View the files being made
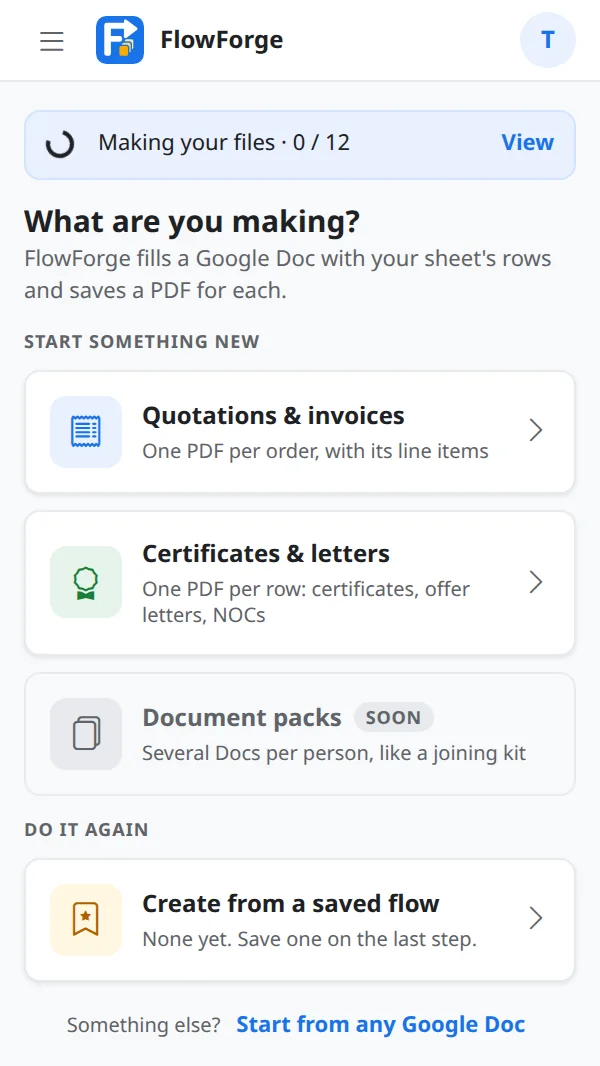 pos(528,143)
